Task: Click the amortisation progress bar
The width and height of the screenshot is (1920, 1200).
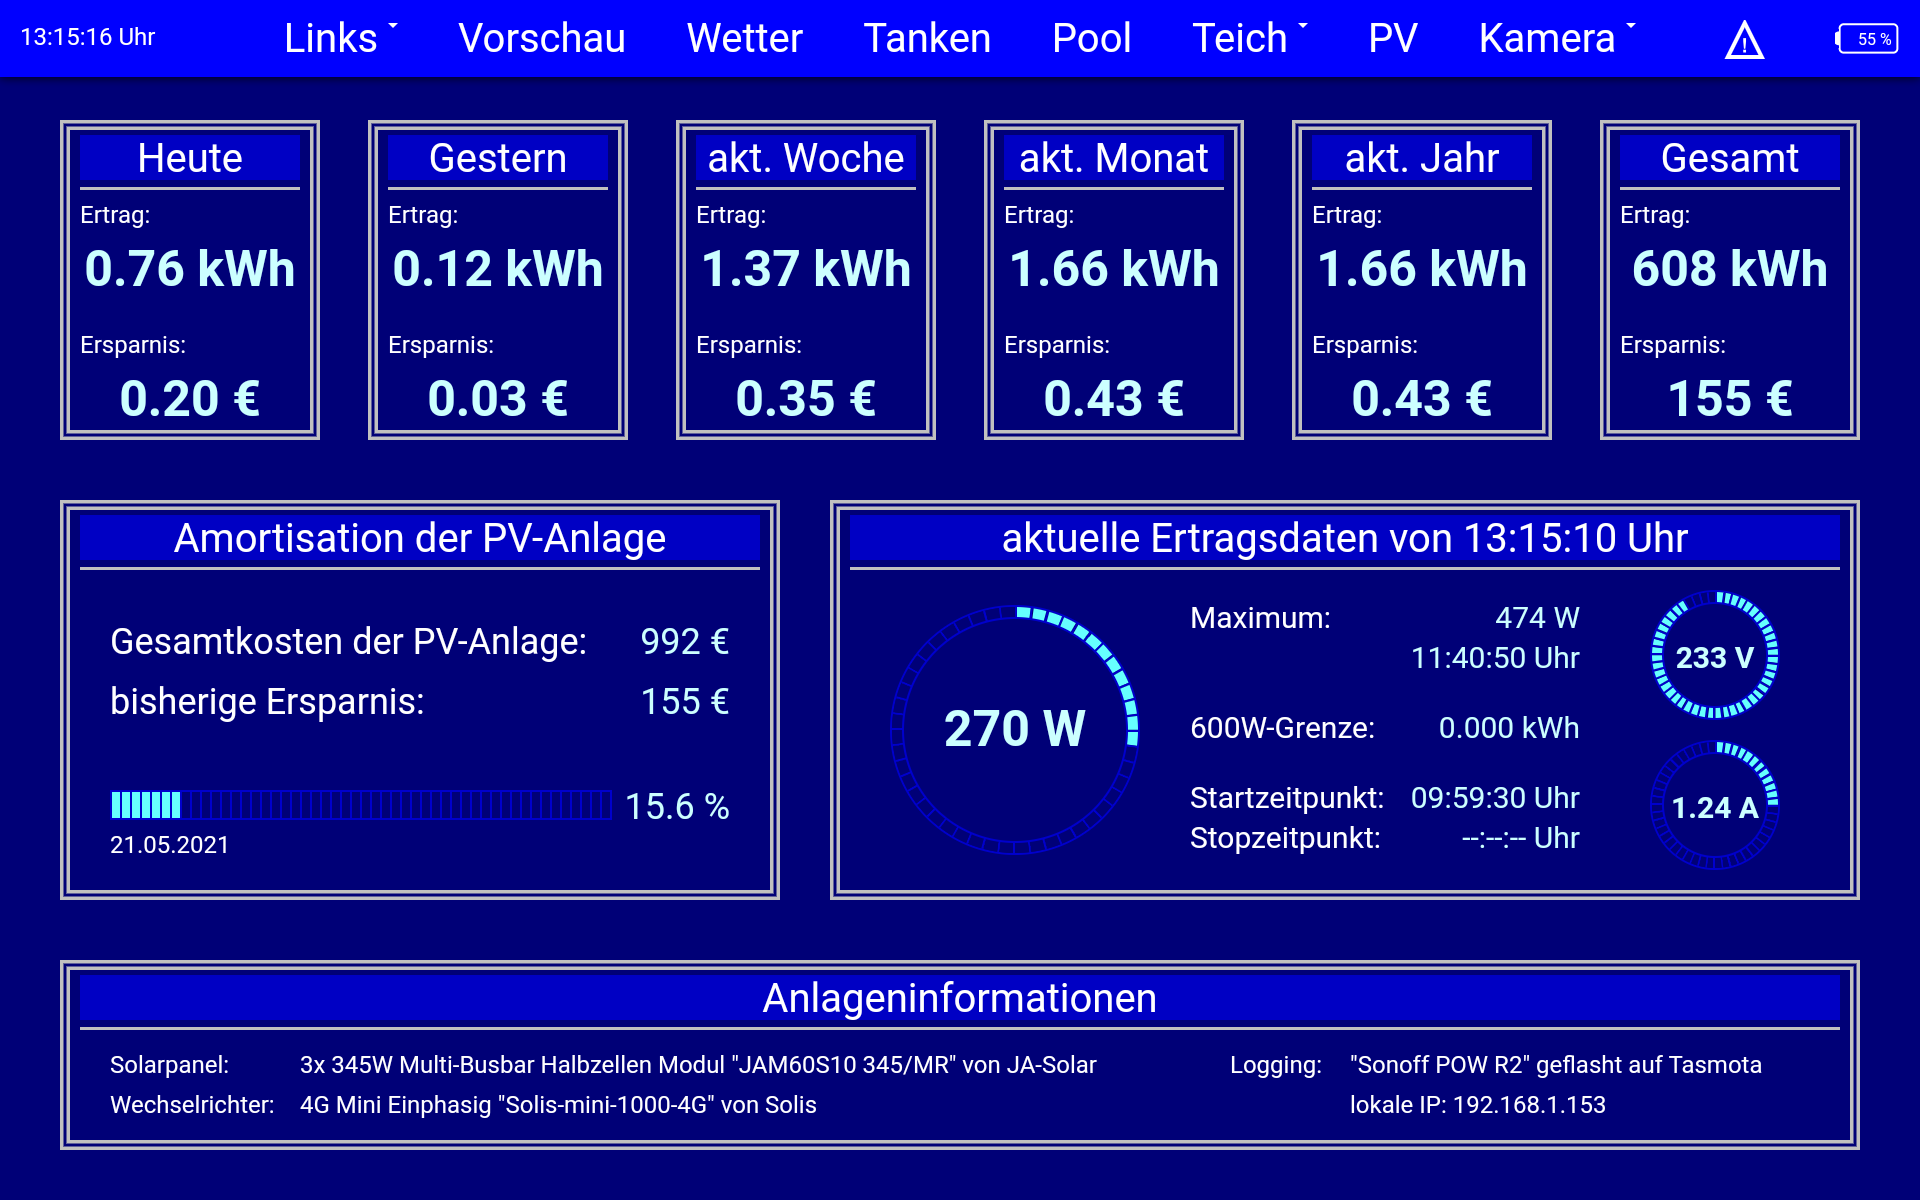Action: (360, 805)
